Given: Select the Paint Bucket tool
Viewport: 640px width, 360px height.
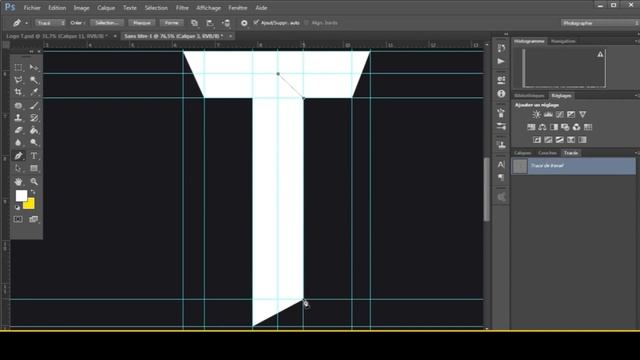Looking at the screenshot, I should coord(34,130).
